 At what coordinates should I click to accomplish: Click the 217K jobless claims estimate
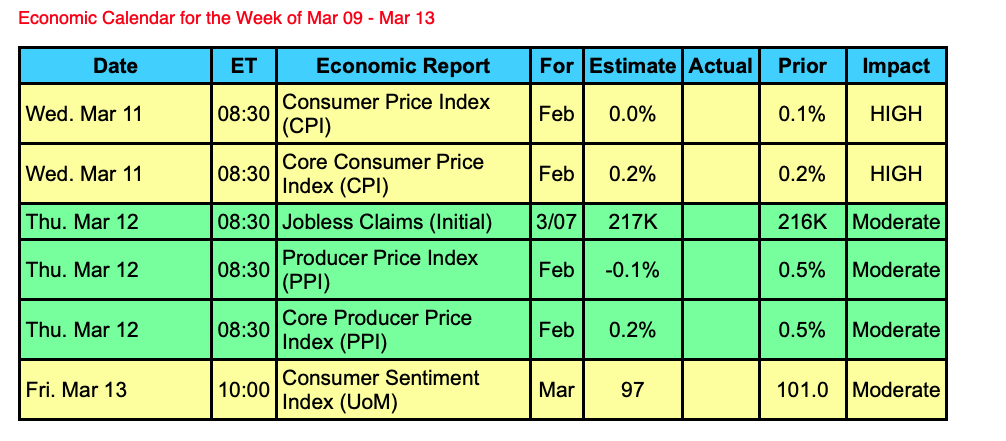[632, 222]
